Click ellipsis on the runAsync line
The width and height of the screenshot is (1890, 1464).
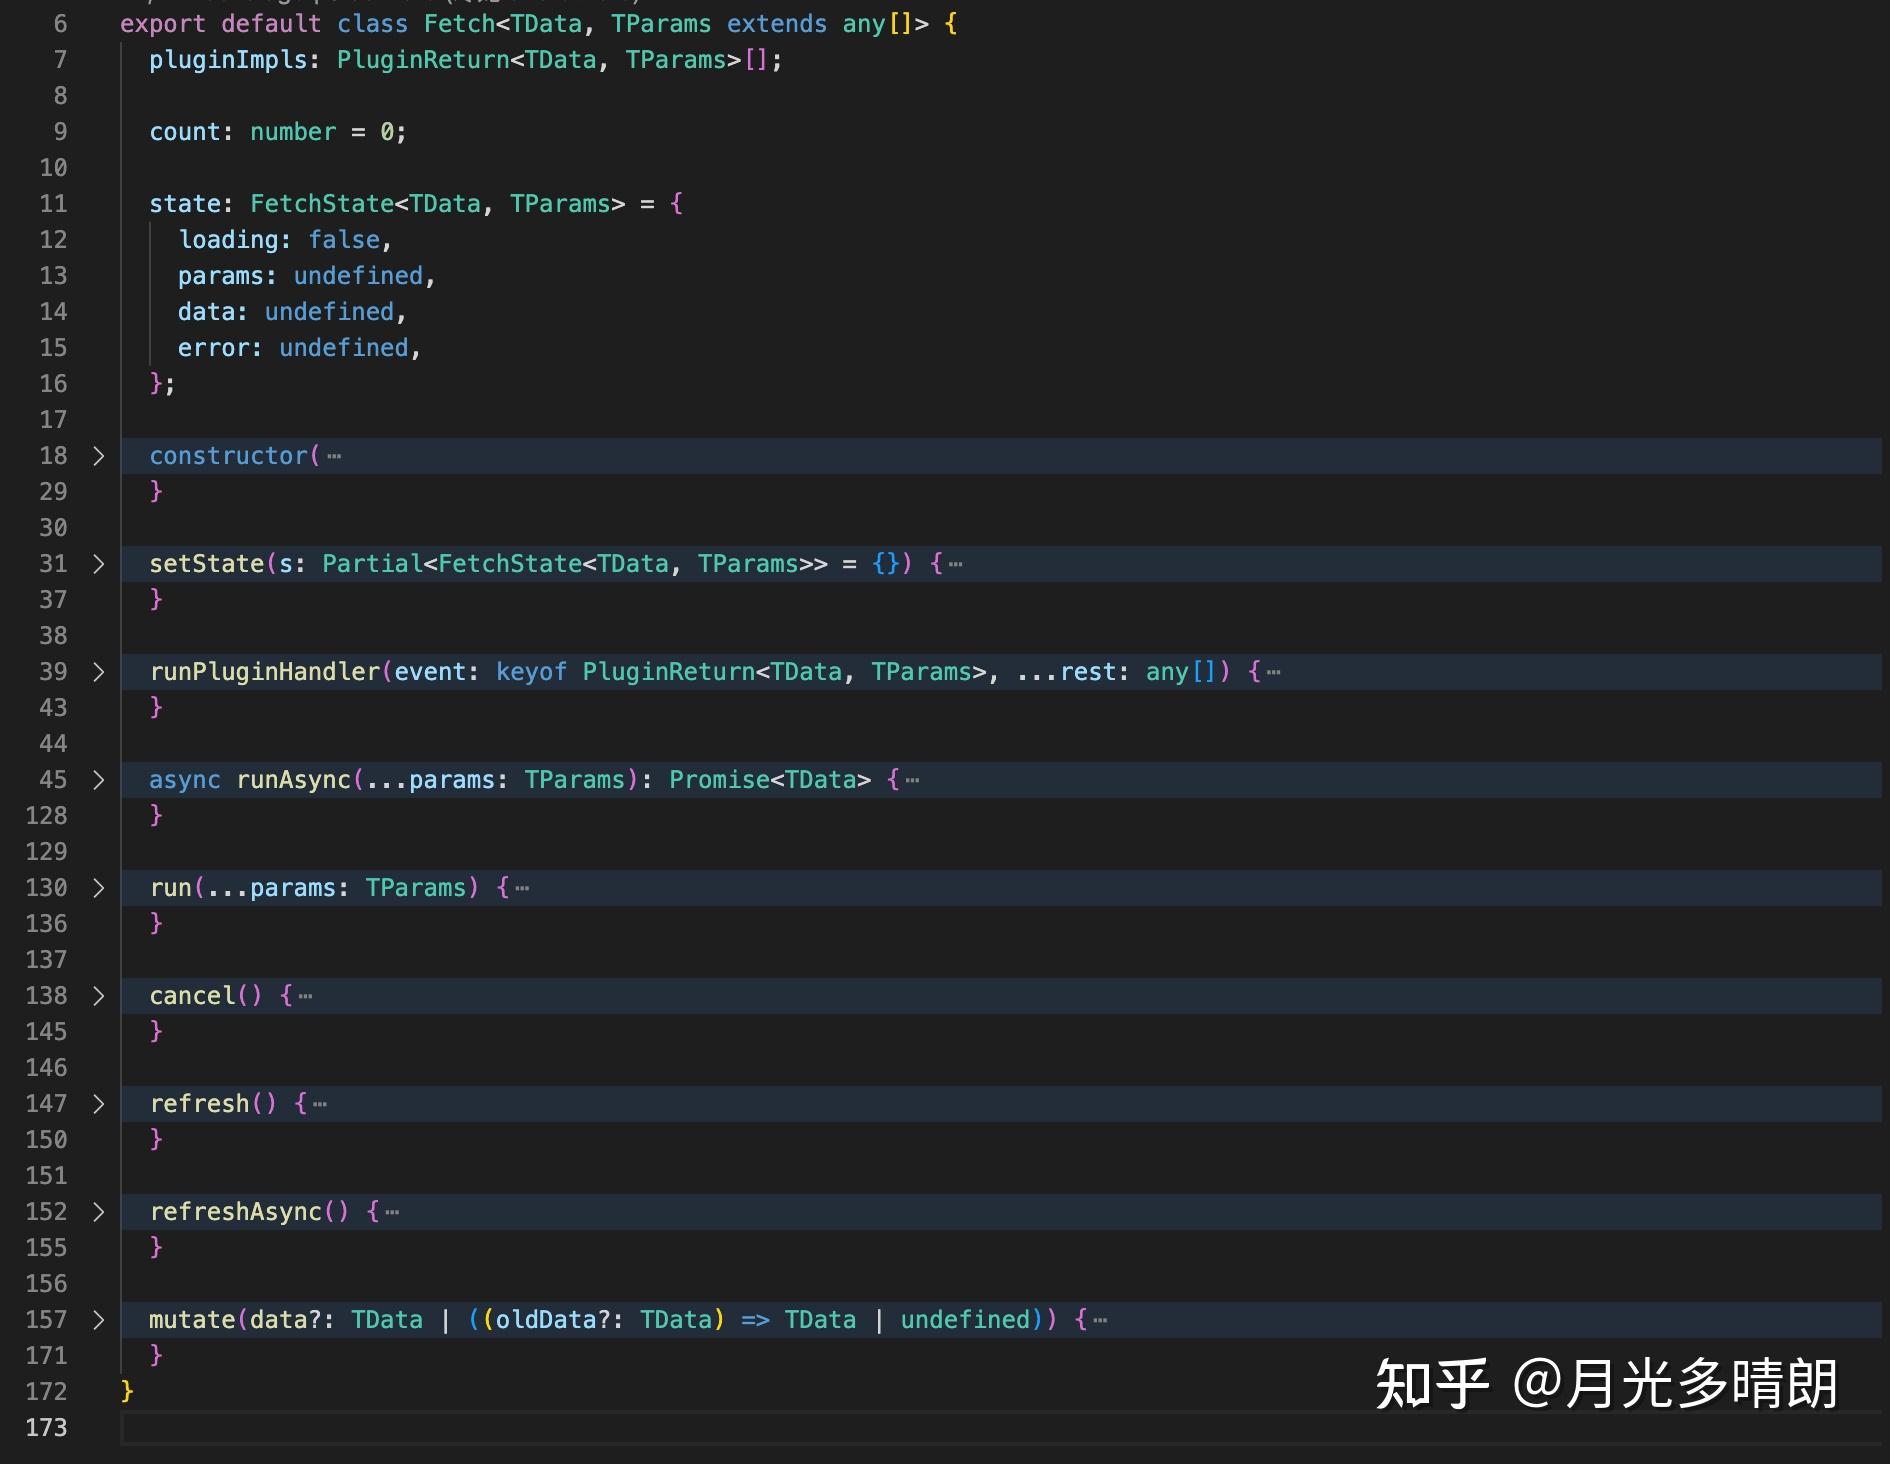[911, 780]
